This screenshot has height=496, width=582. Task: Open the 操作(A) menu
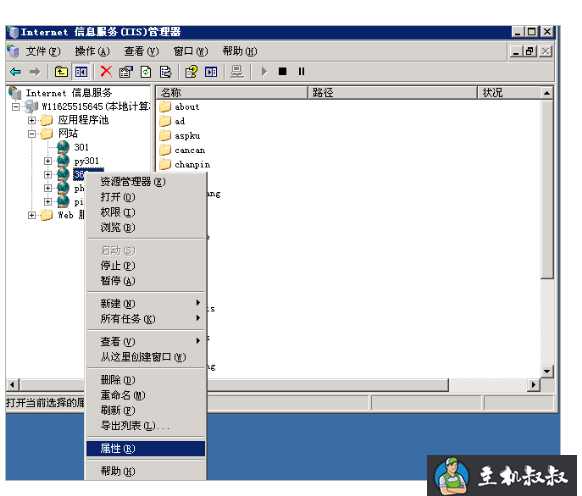(x=92, y=51)
